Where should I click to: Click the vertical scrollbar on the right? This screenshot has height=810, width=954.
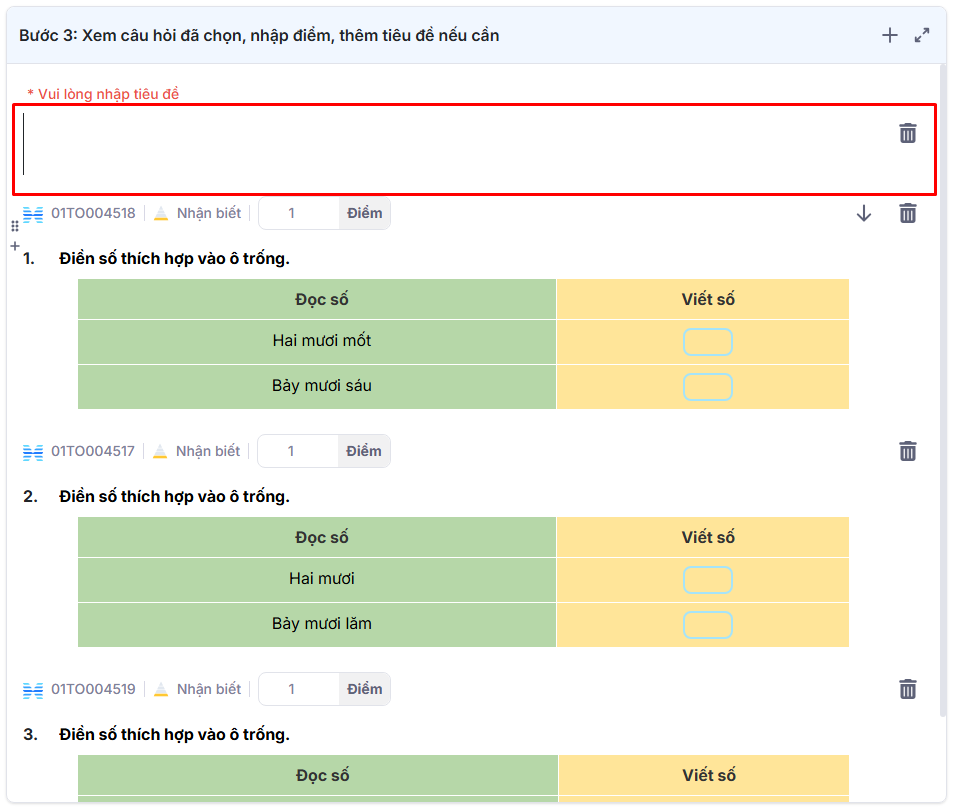(x=942, y=390)
